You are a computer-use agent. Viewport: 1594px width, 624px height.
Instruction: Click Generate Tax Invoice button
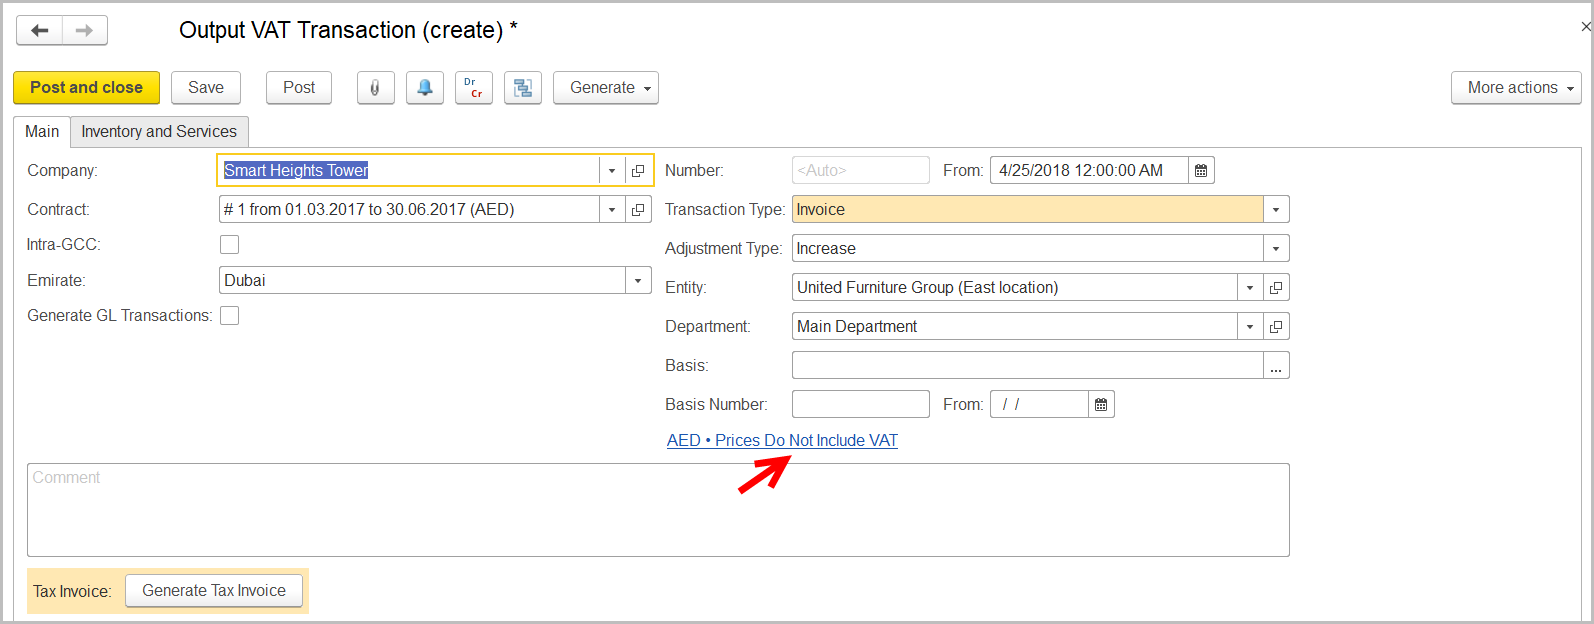coord(214,591)
